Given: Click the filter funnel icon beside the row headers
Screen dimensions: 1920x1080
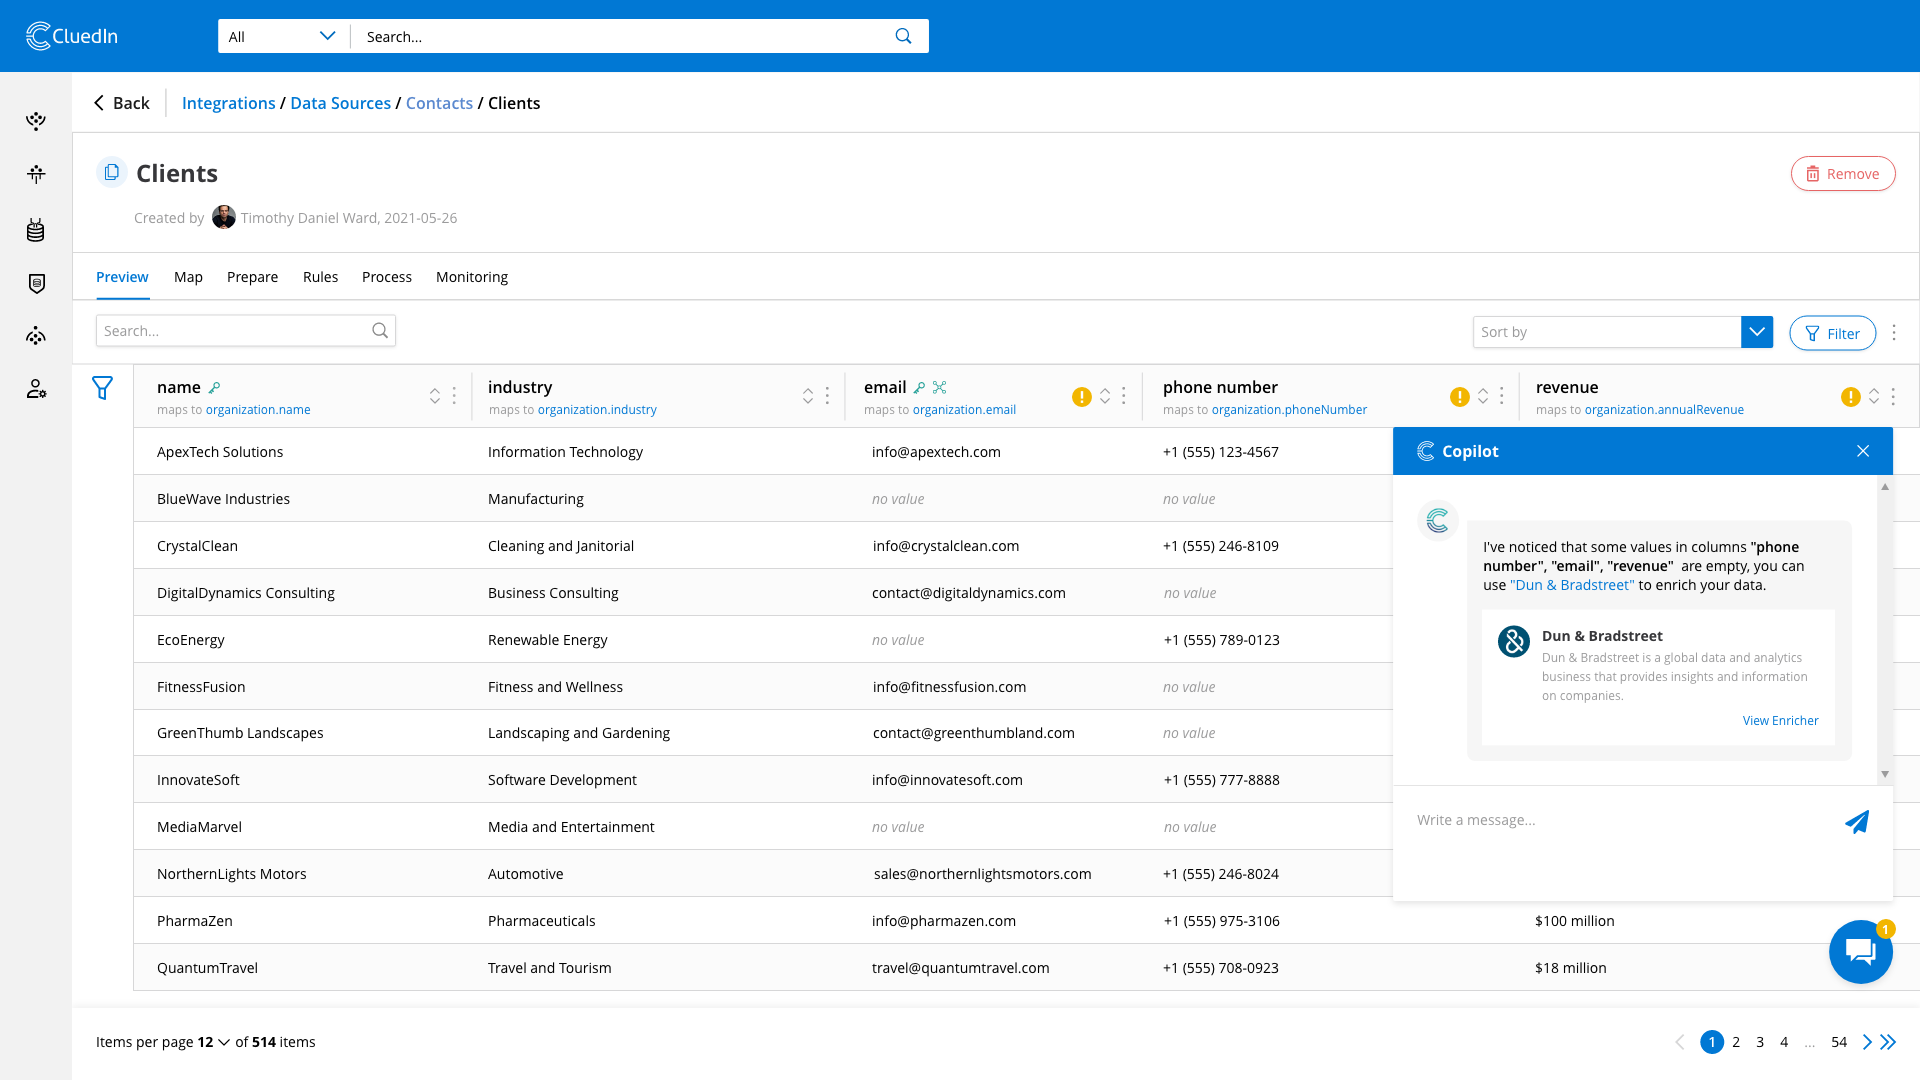Looking at the screenshot, I should (x=102, y=388).
